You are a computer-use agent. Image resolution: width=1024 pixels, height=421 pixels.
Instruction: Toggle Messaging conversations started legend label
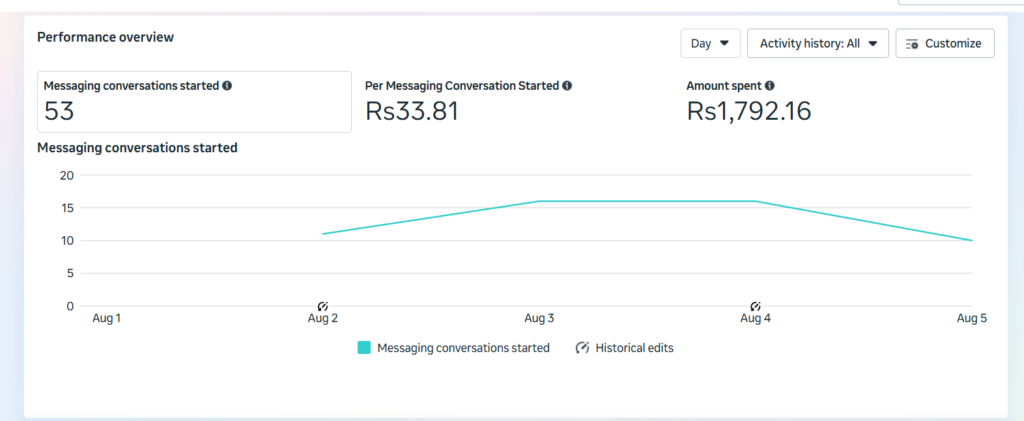coord(463,348)
